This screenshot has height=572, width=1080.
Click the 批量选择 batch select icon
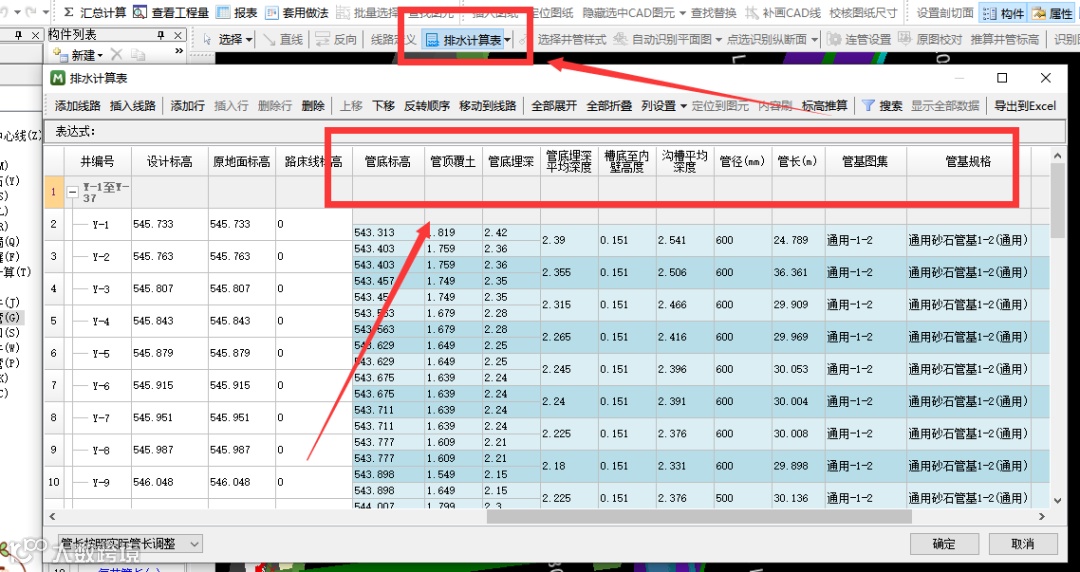(343, 12)
